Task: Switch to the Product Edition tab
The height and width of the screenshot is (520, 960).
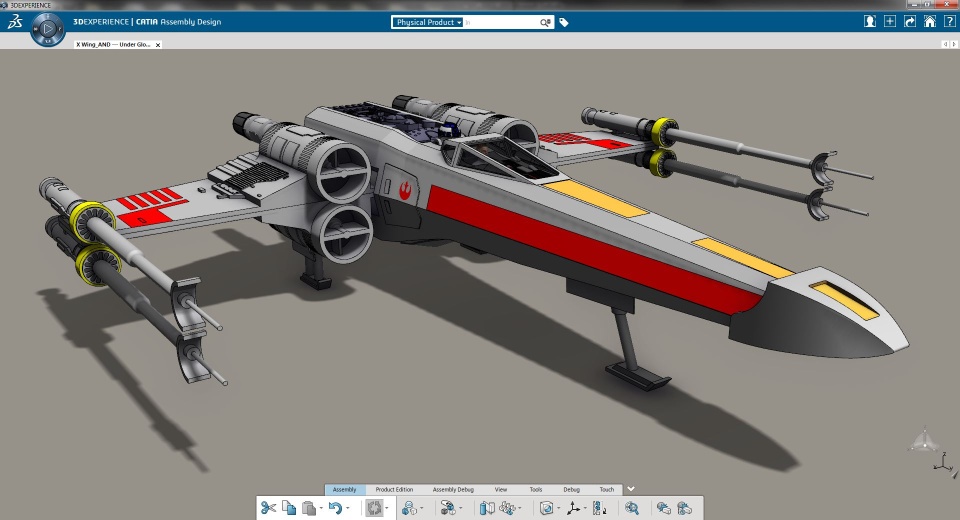Action: pyautogui.click(x=394, y=489)
